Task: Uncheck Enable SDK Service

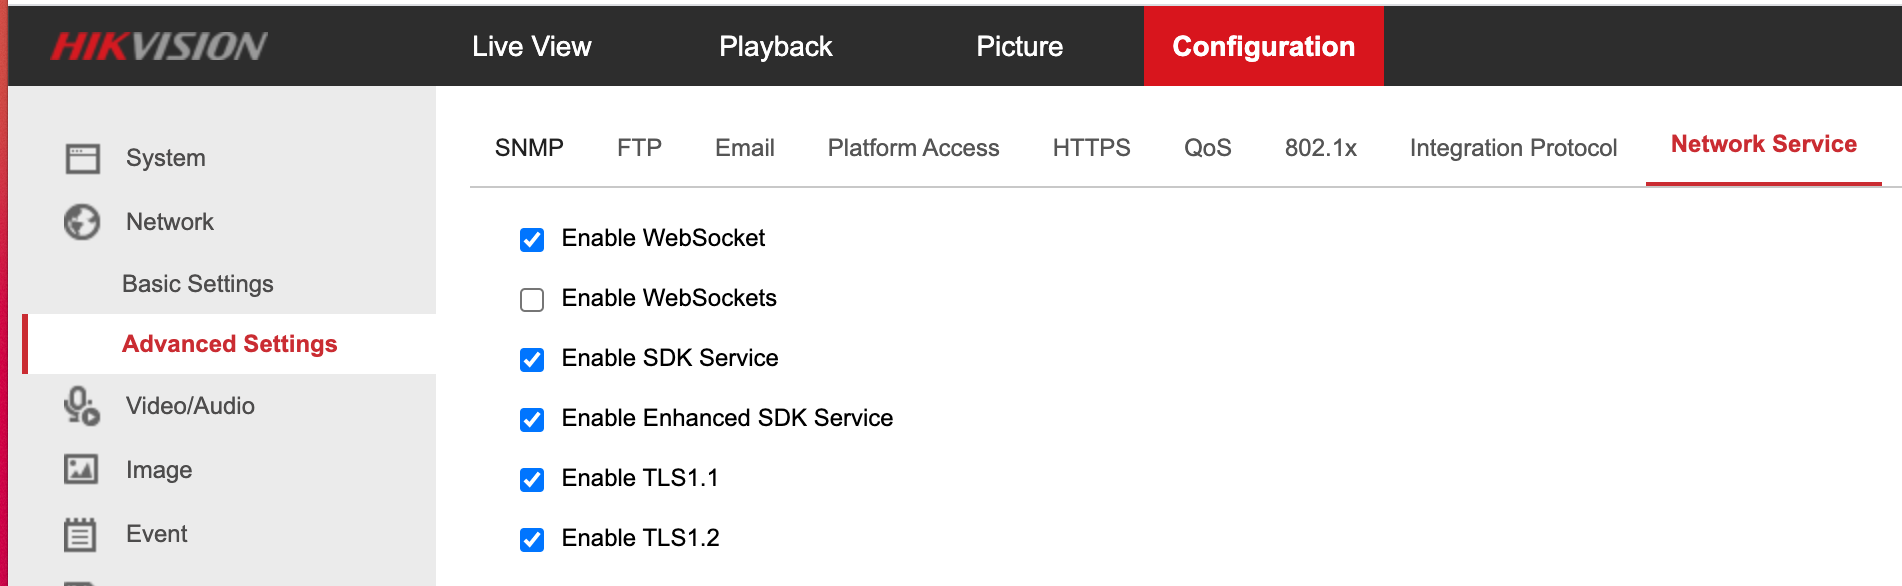Action: click(x=532, y=360)
